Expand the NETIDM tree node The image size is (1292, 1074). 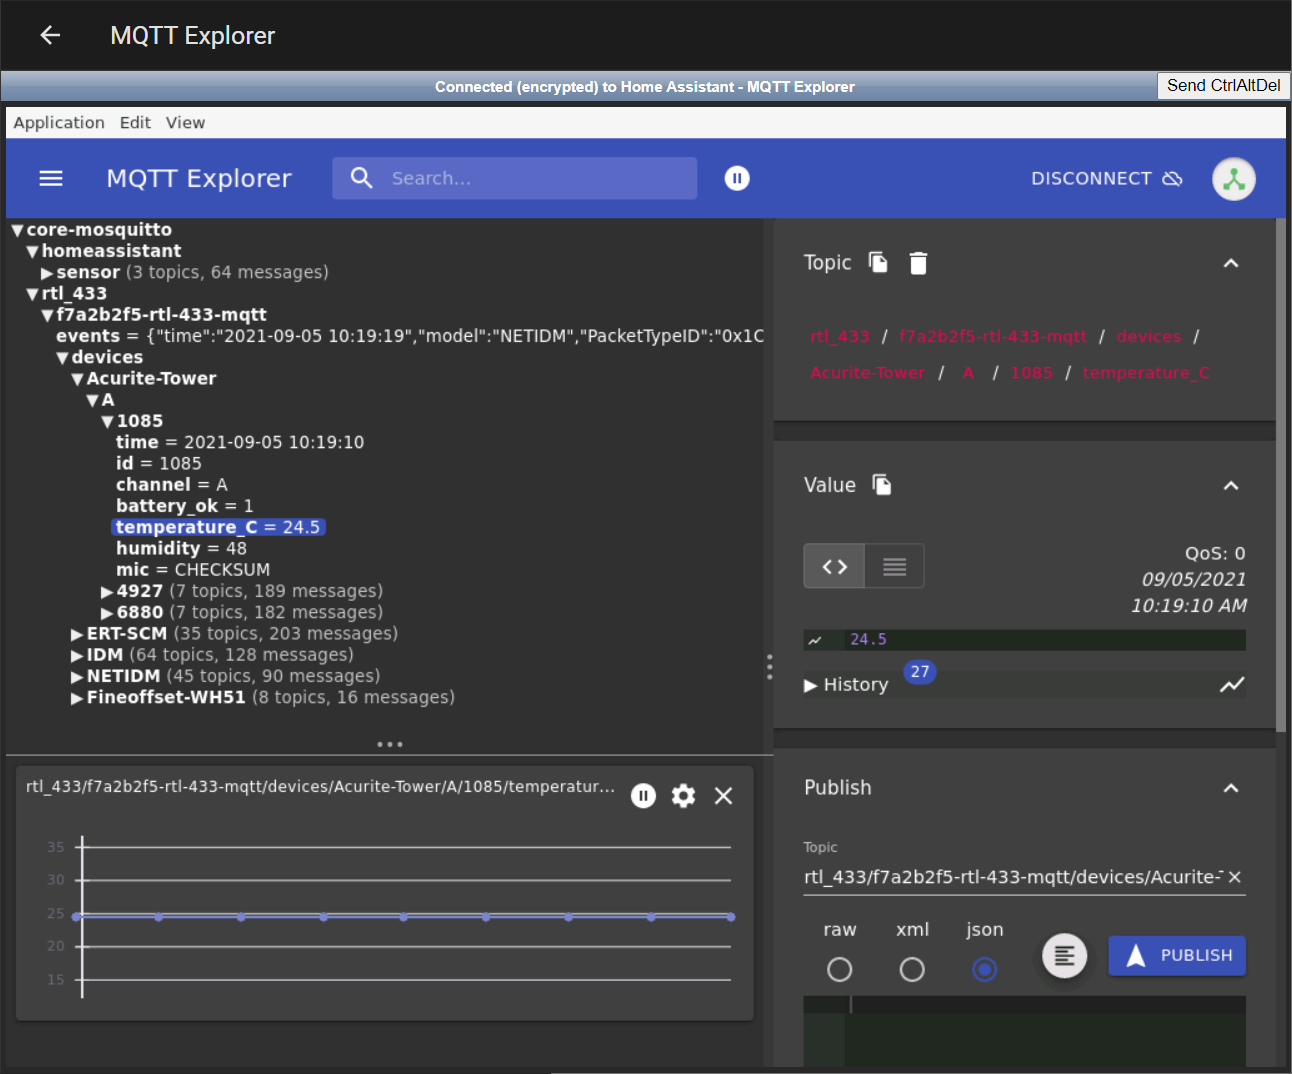77,677
